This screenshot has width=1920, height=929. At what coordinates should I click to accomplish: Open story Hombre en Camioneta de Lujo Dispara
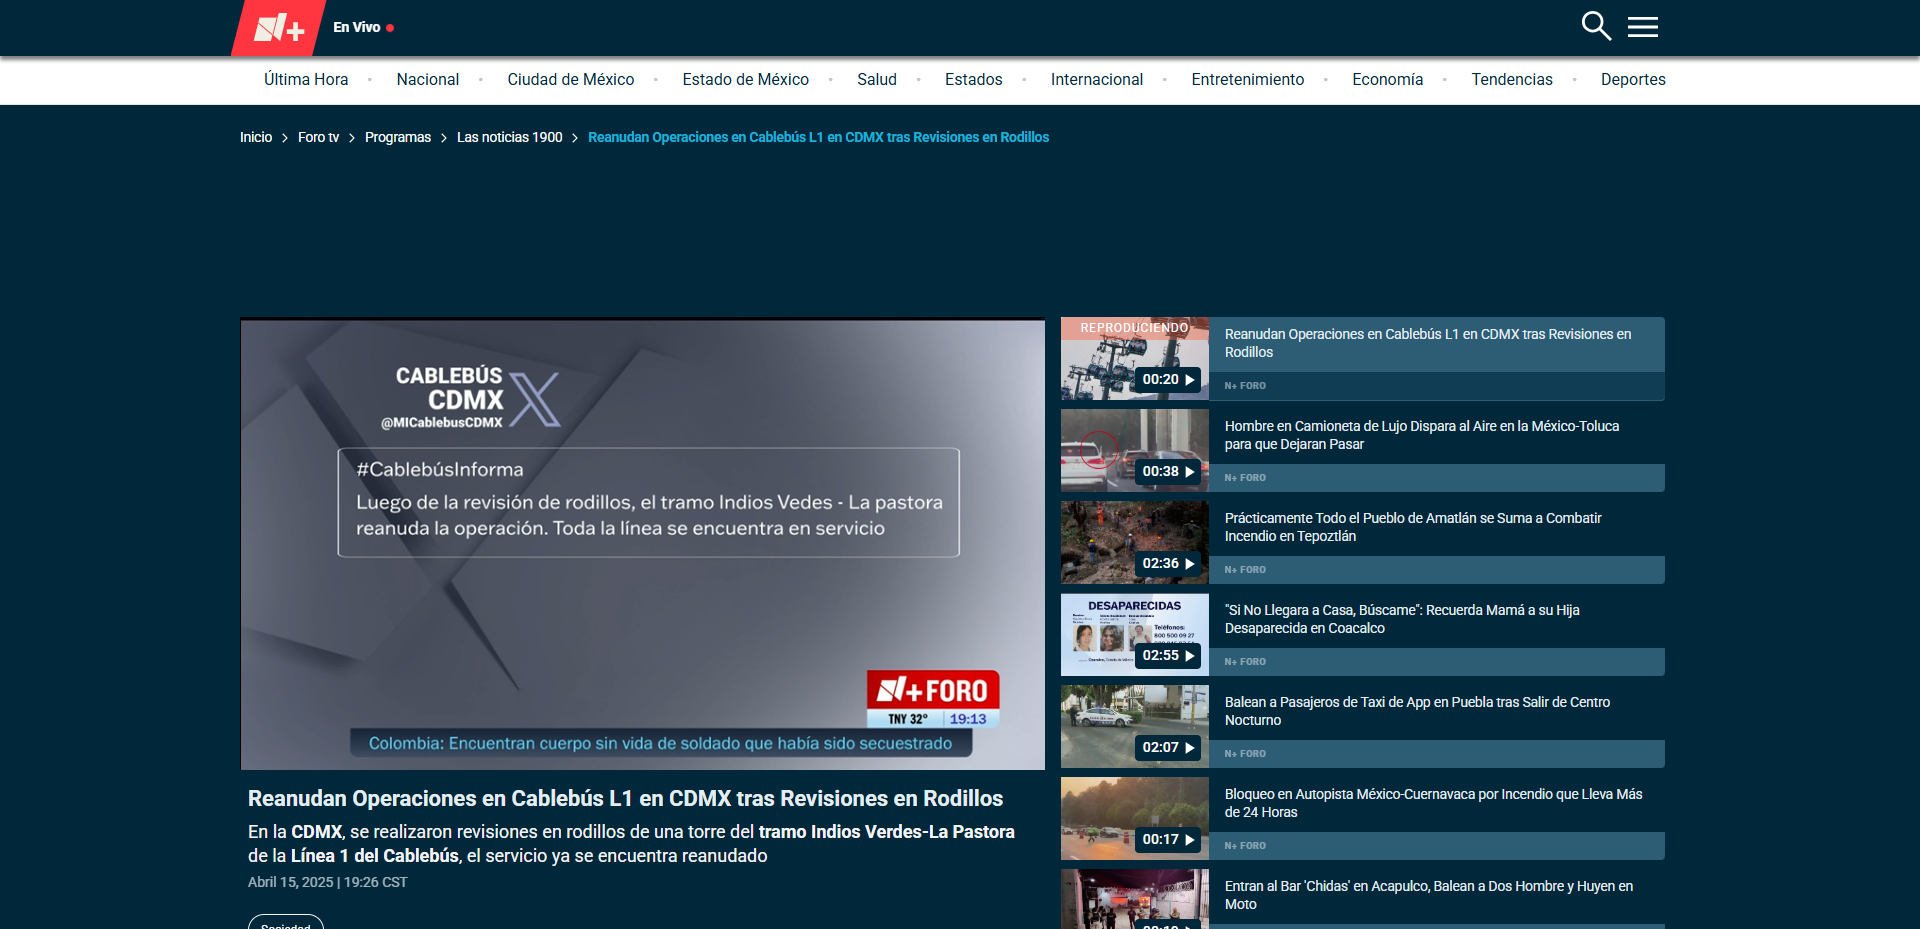(x=1422, y=435)
